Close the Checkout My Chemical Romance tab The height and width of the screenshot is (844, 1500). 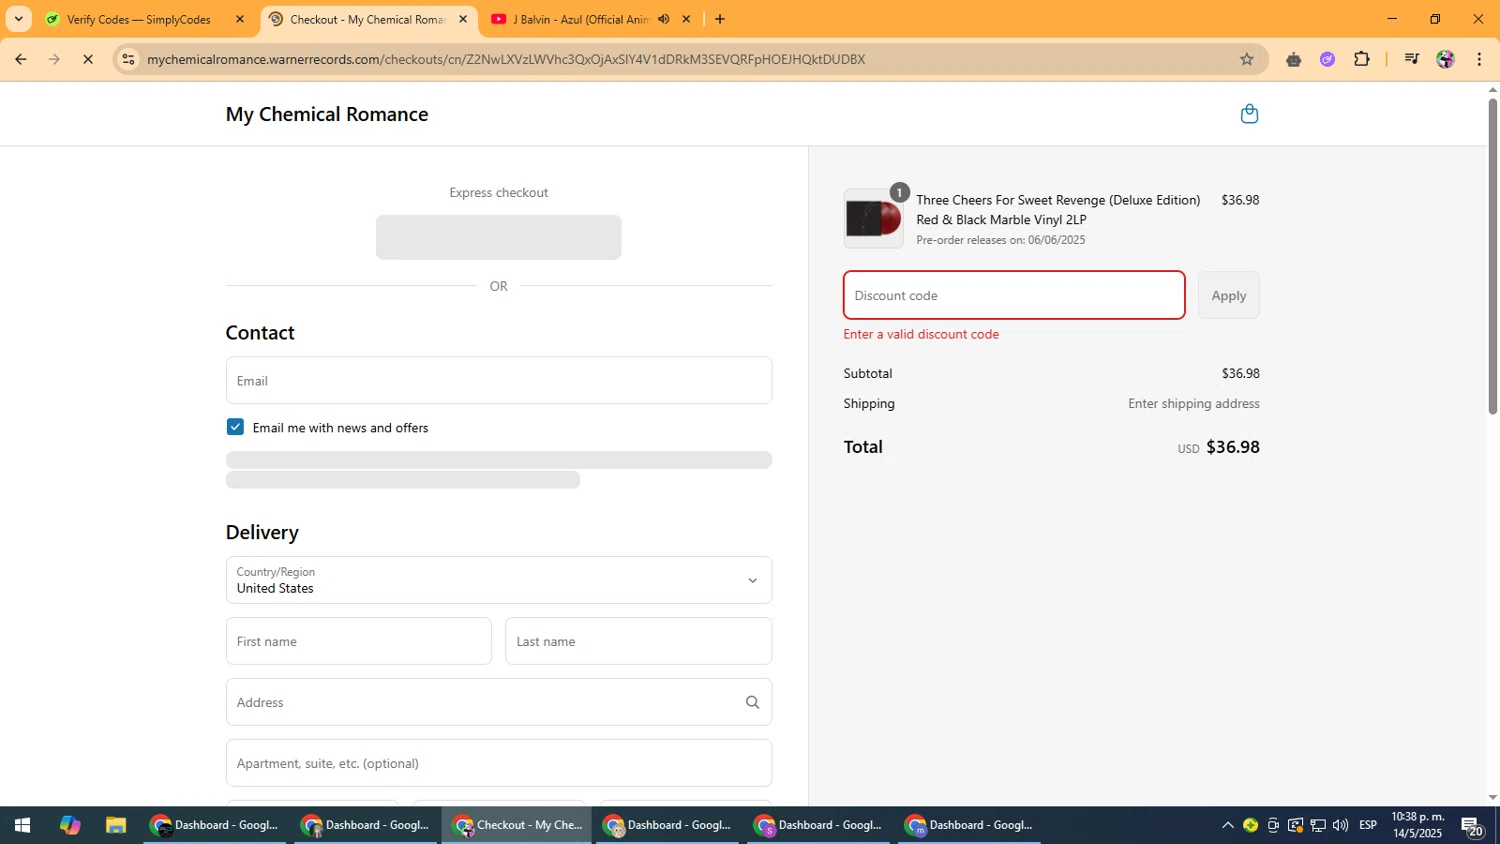click(x=462, y=19)
